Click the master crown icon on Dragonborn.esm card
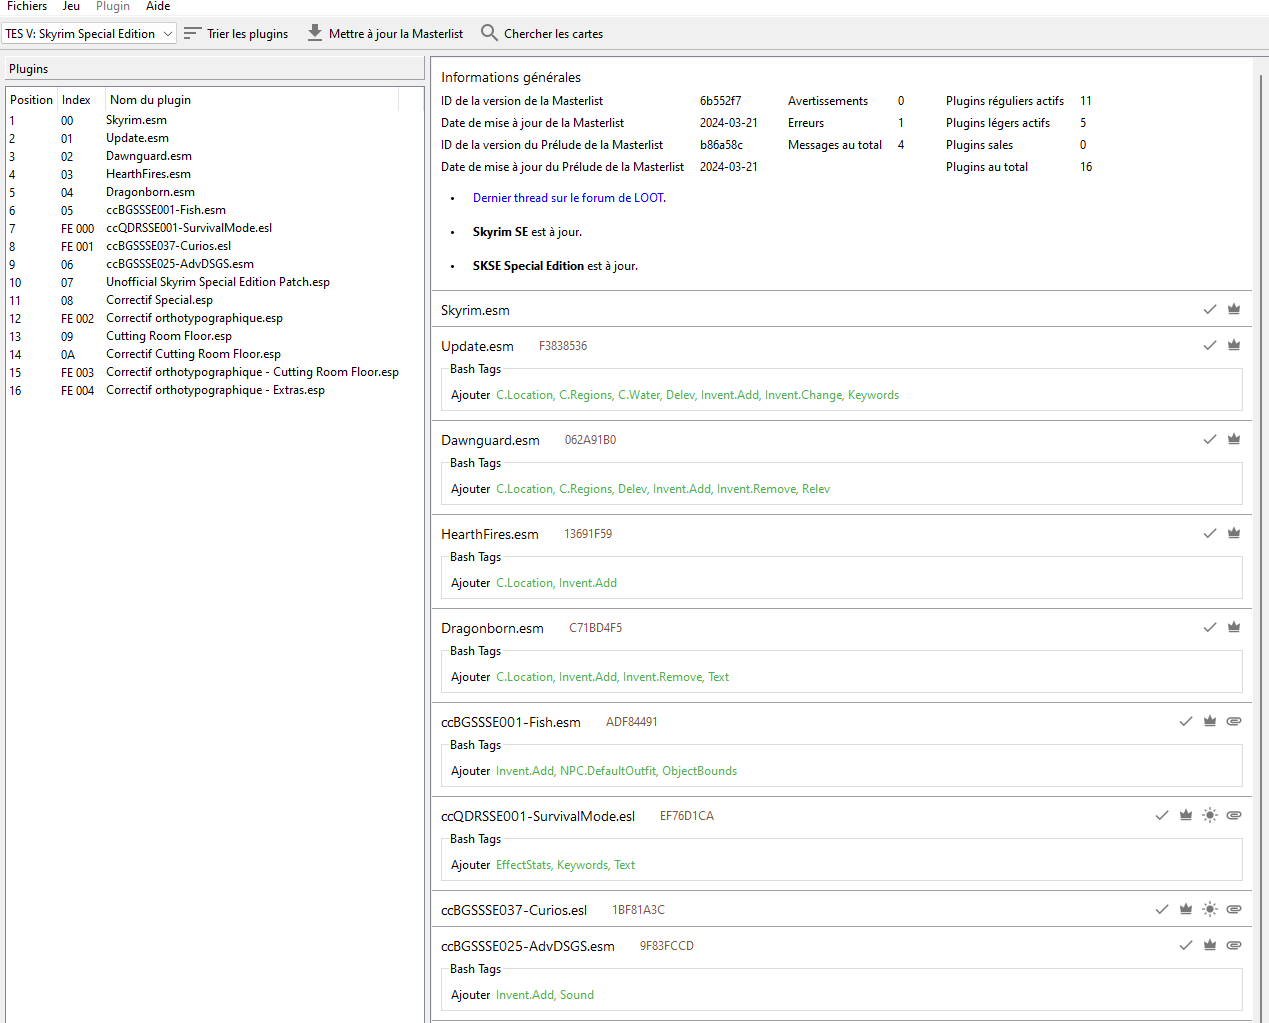This screenshot has height=1023, width=1269. [1234, 627]
